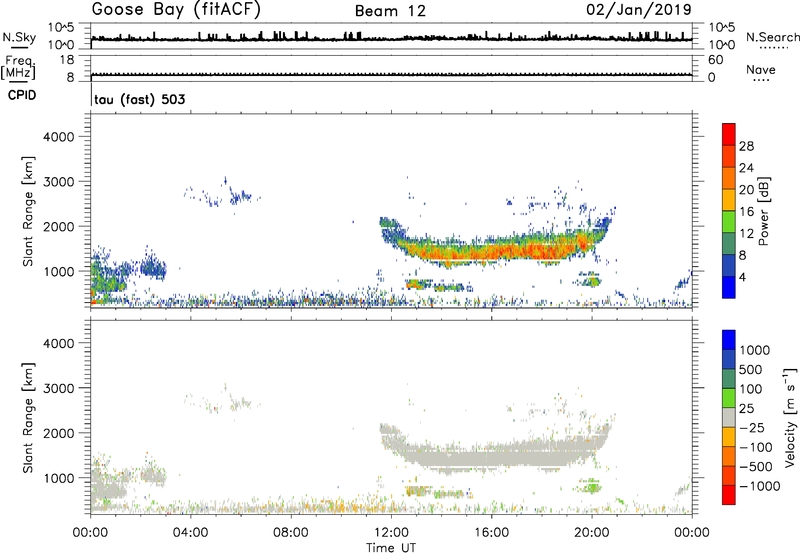The height and width of the screenshot is (554, 800).
Task: Select the 'tau (fast) 503' CPID text
Action: 140,99
